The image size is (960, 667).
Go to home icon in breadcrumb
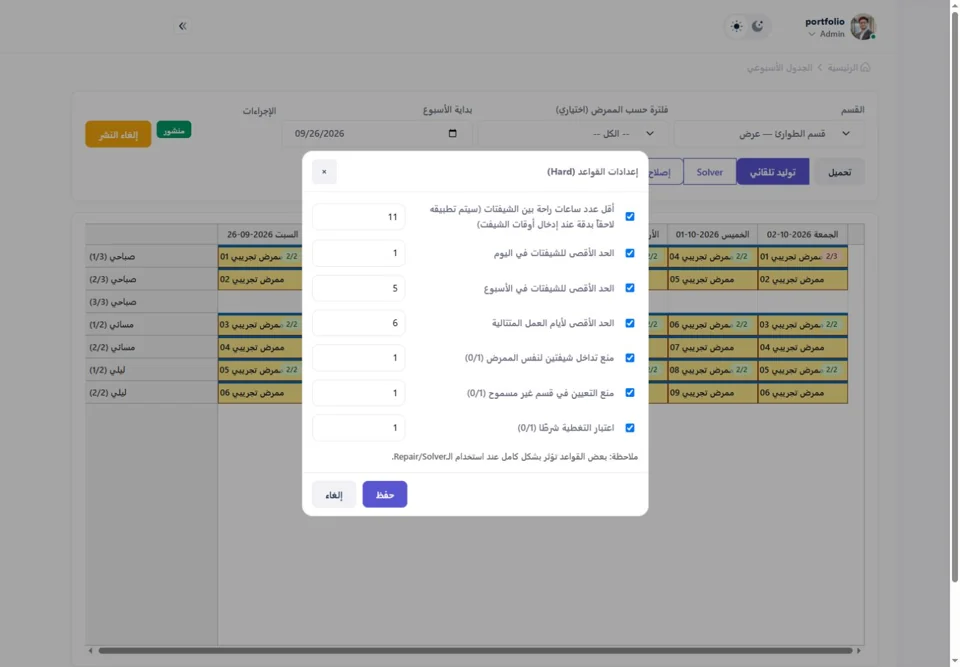865,67
